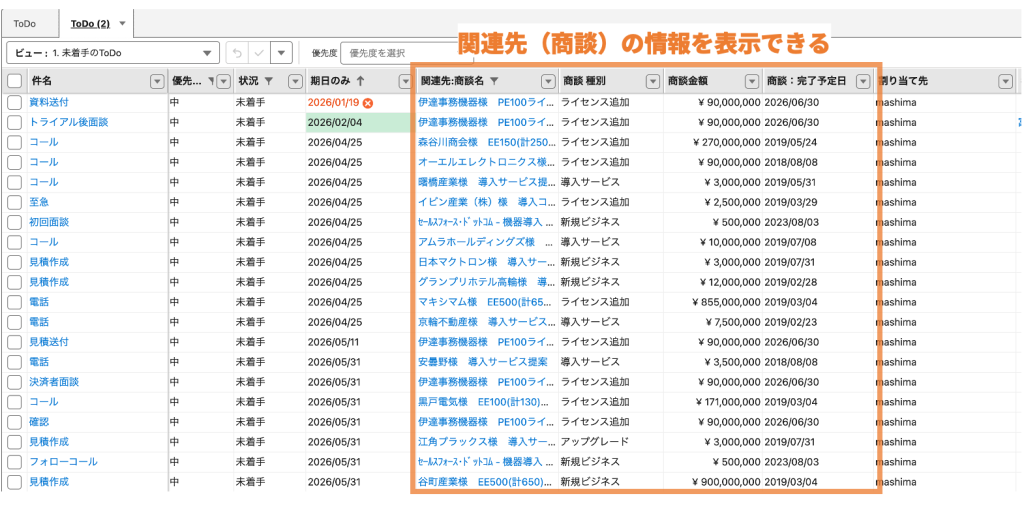Select the checkbox for トライアル後面談 row
This screenshot has width=1024, height=513.
coord(14,122)
